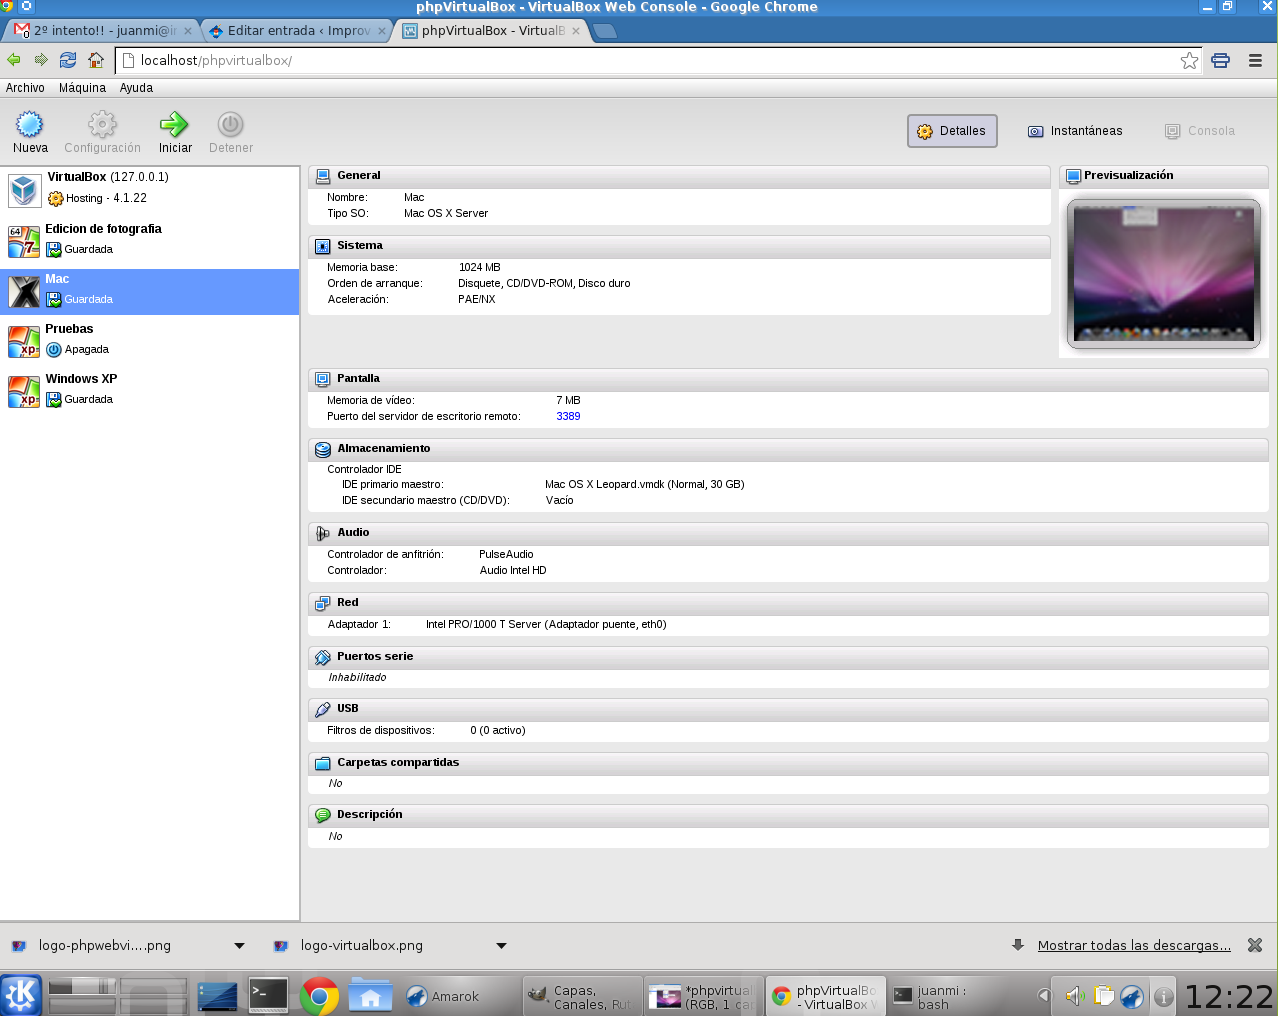Click the Puertos serie icon

(323, 657)
